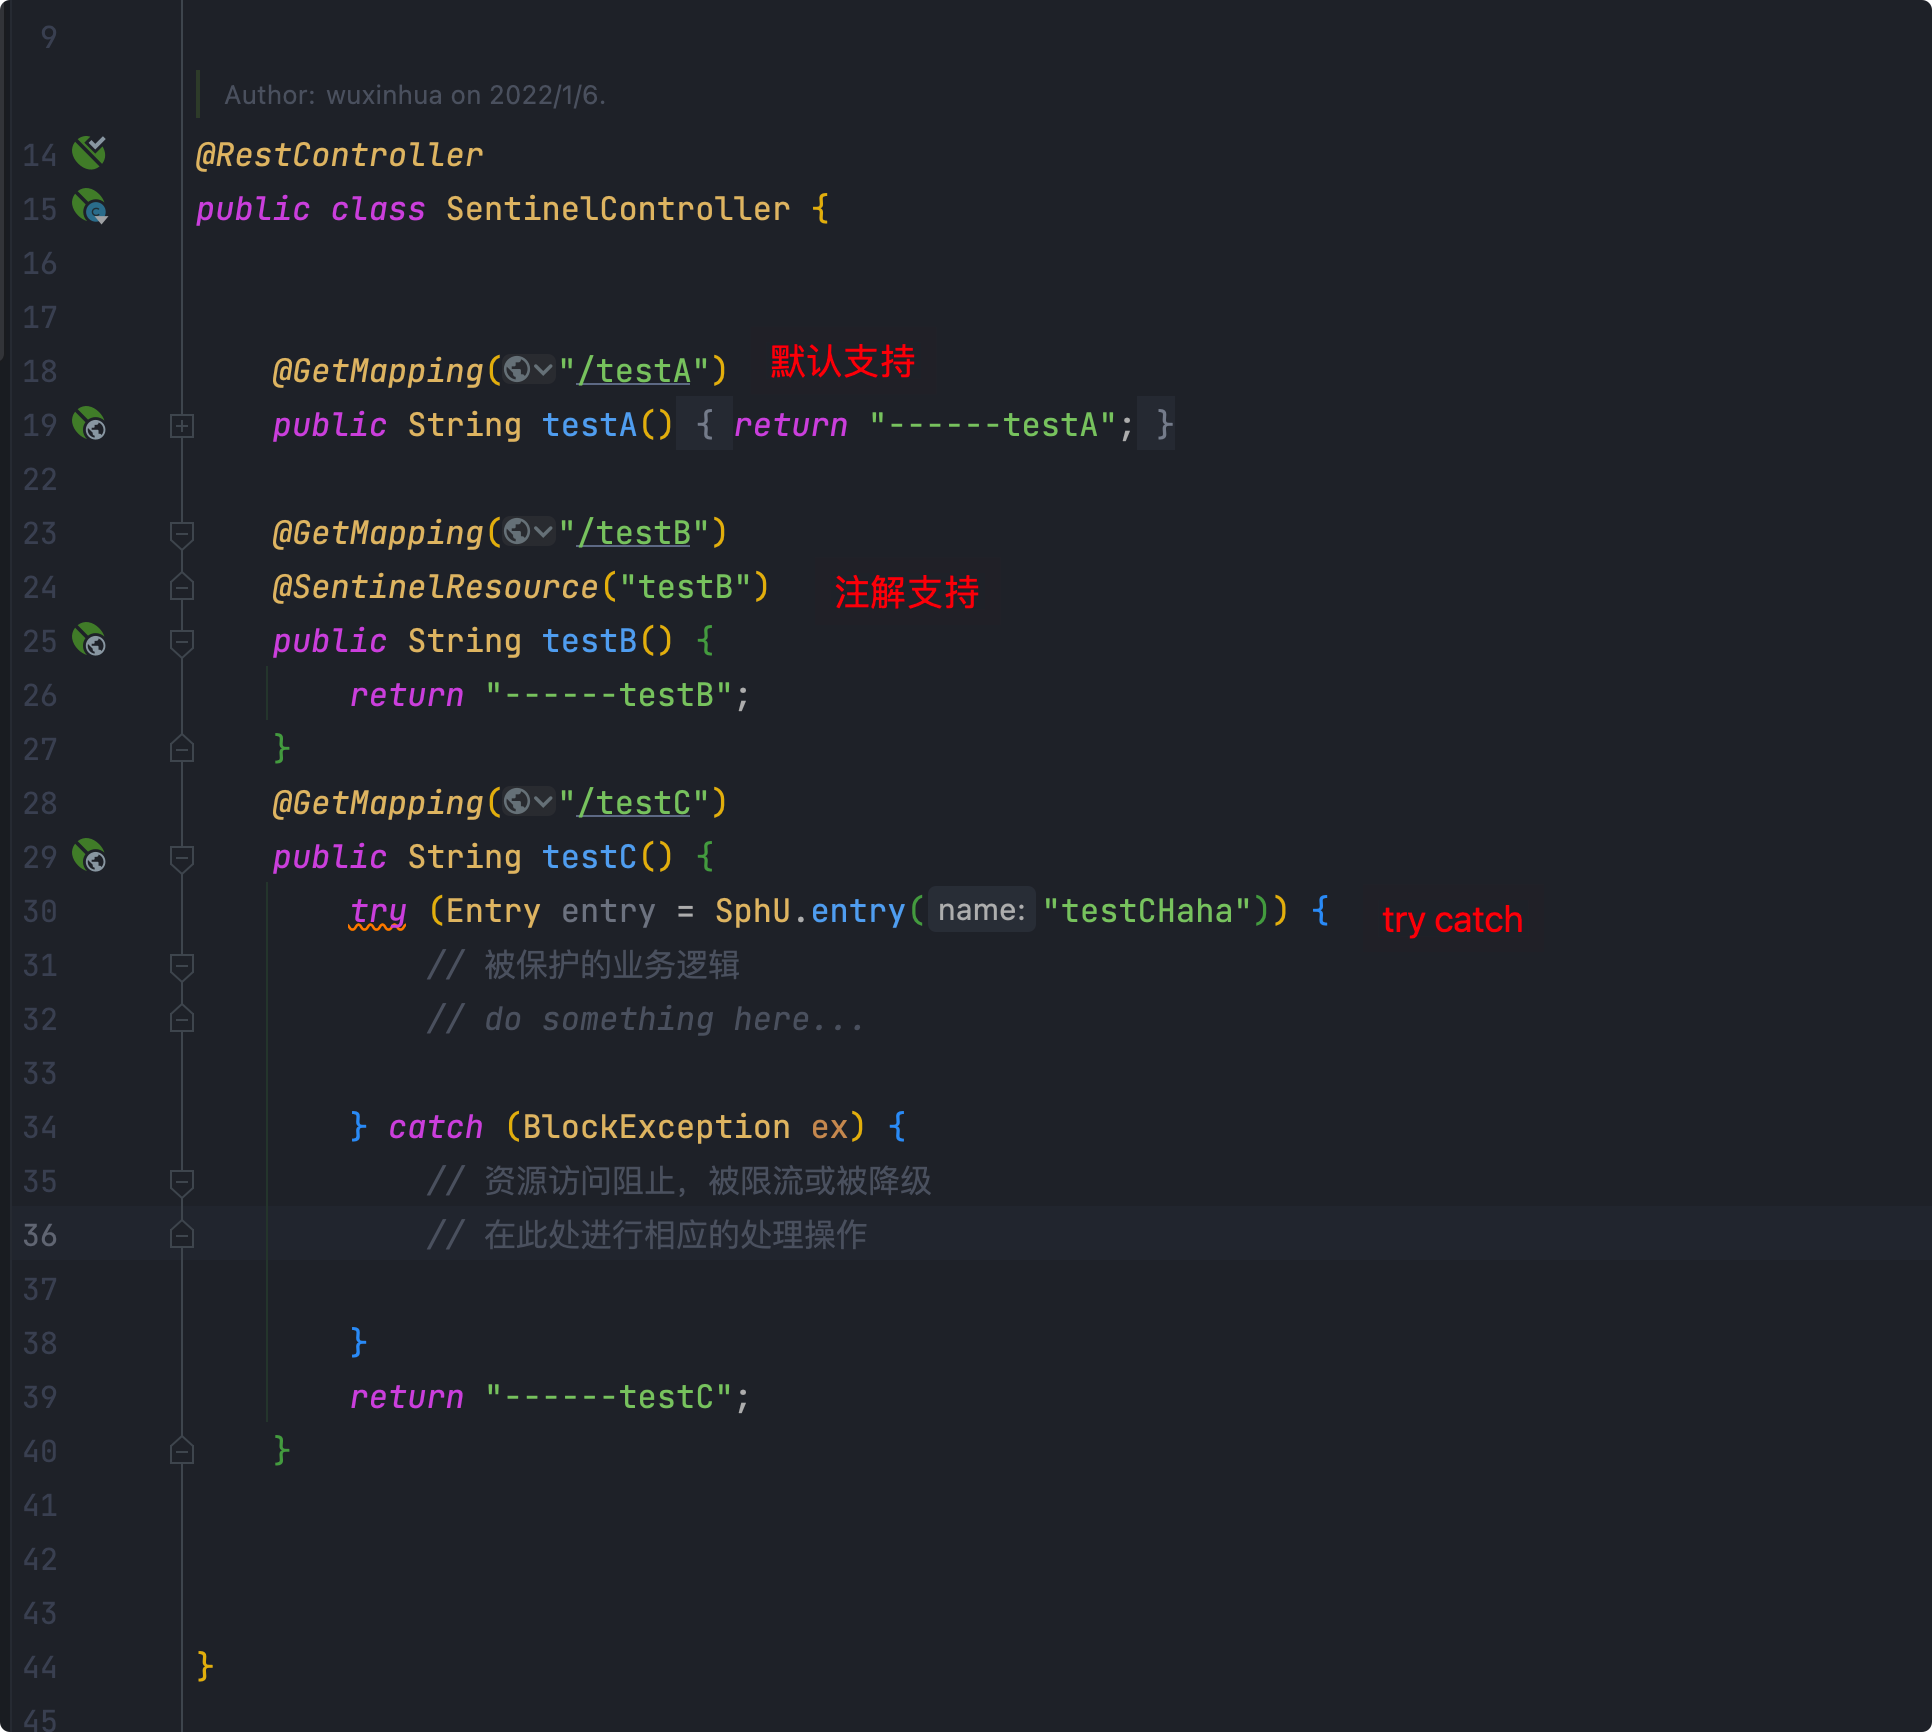Click underlined try keyword on line 30
This screenshot has height=1732, width=1932.
378,911
